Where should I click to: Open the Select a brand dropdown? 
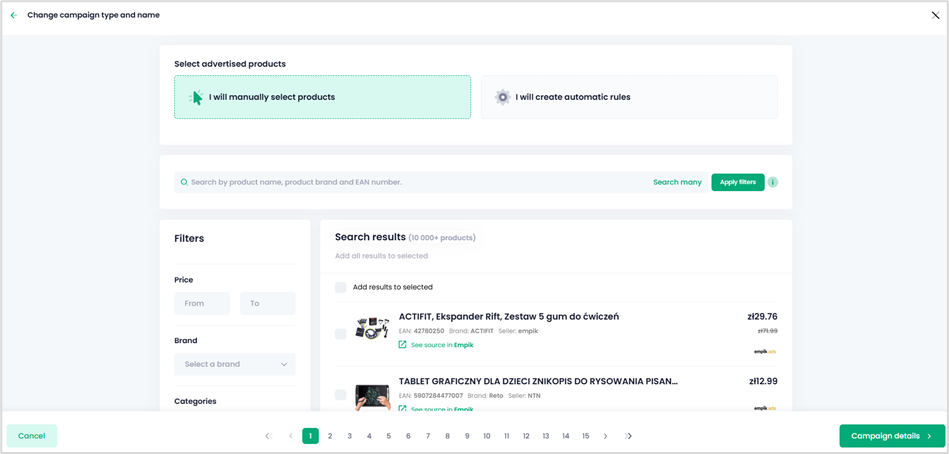click(x=235, y=364)
